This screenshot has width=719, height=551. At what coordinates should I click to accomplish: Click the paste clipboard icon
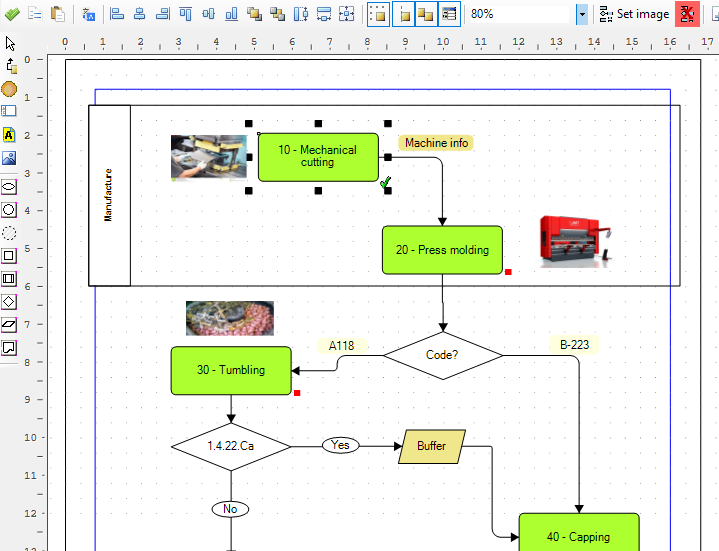pyautogui.click(x=58, y=14)
